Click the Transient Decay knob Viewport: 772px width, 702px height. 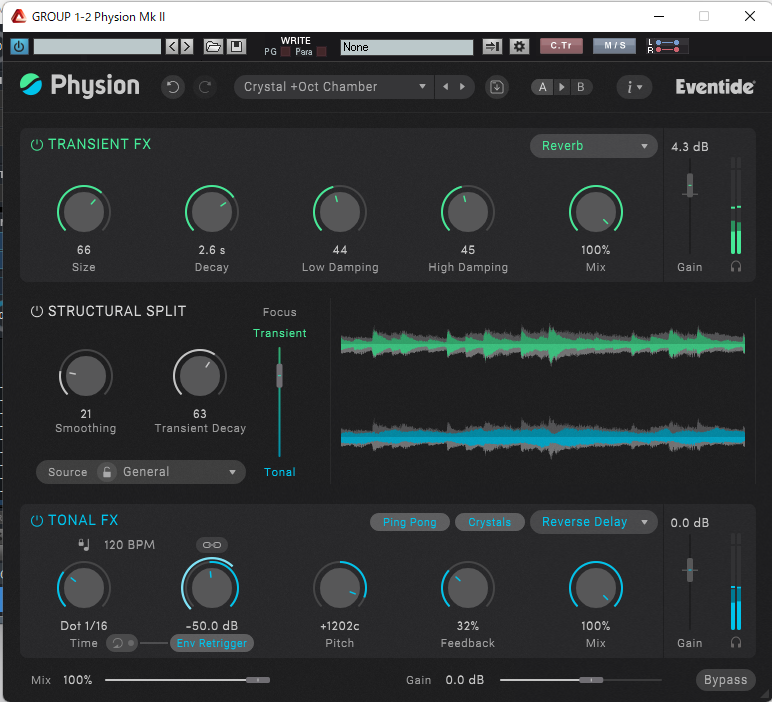pyautogui.click(x=199, y=375)
